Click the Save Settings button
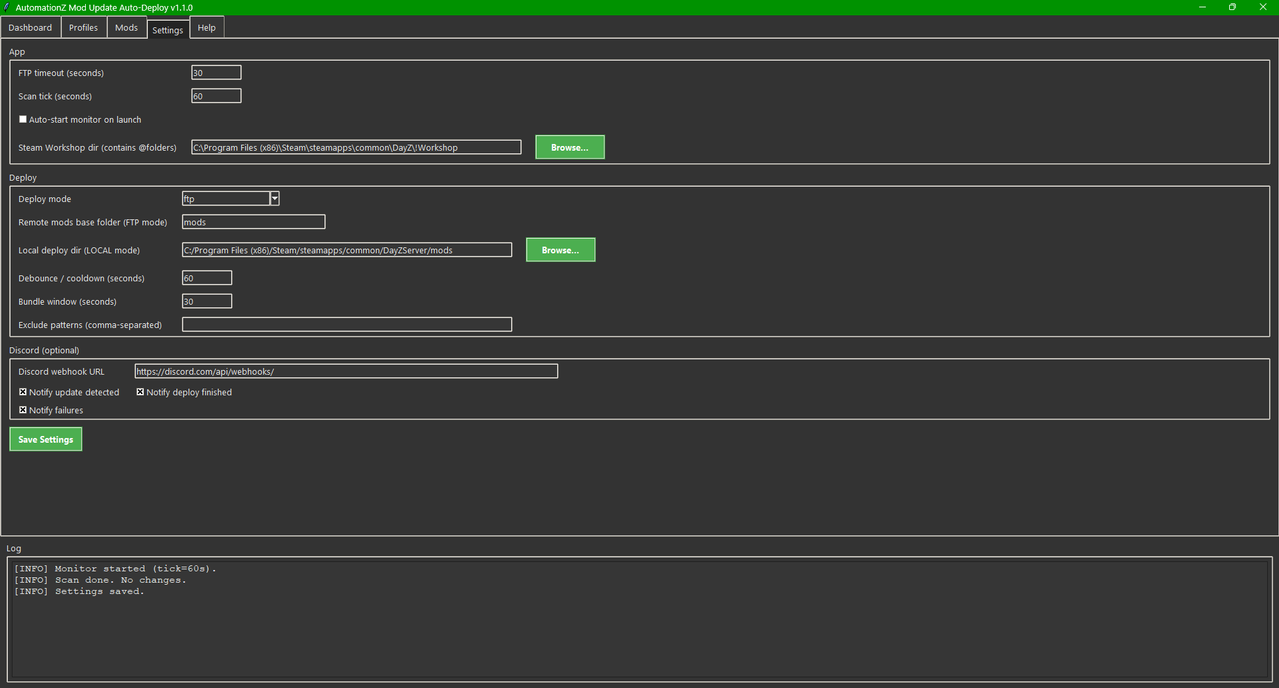 coord(46,439)
